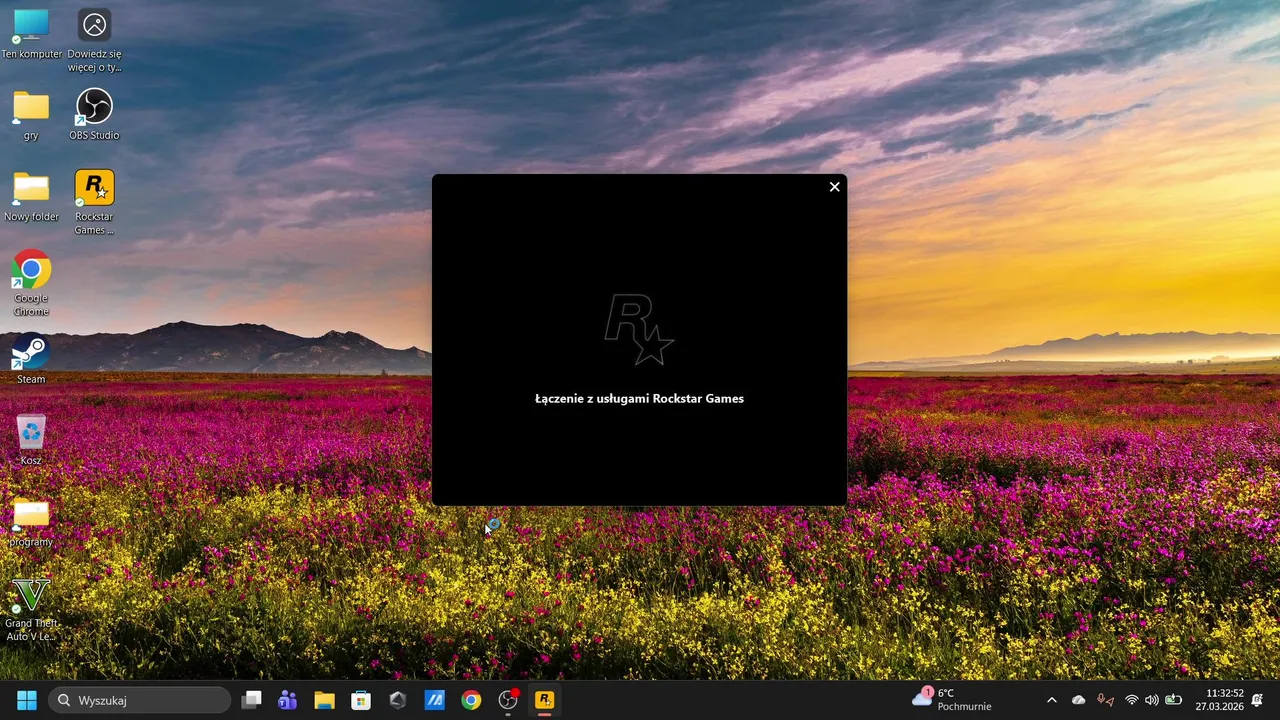Launch OBS Studio from desktop
Screen dimensions: 1280x720
(x=94, y=114)
